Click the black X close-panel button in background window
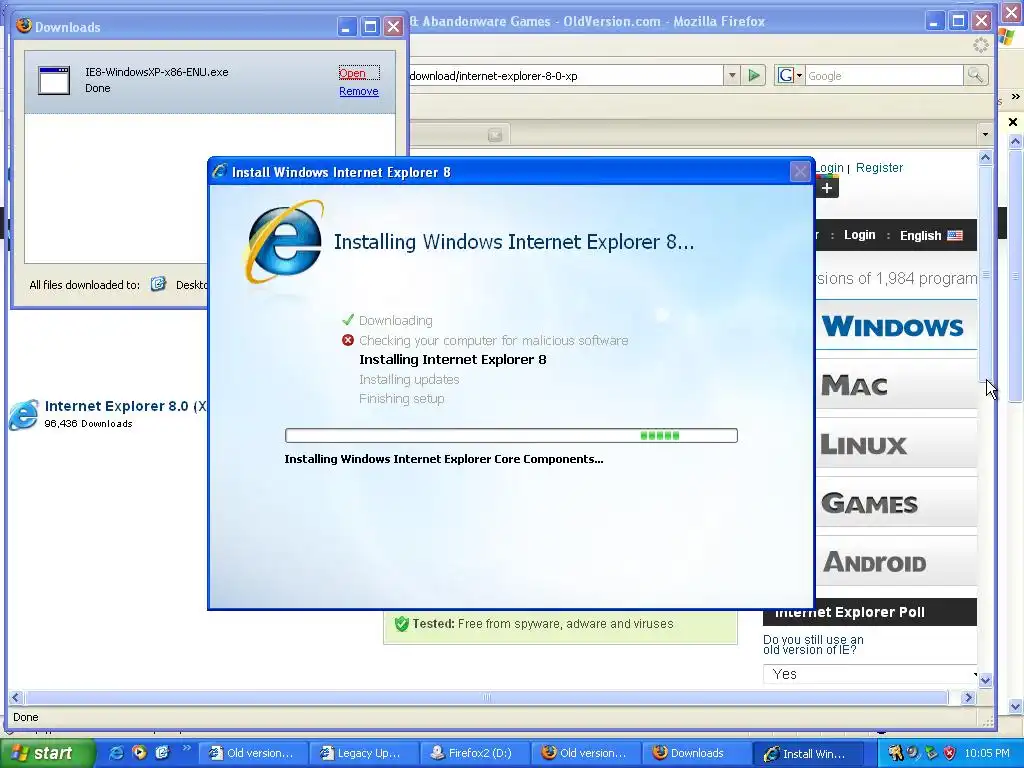This screenshot has width=1024, height=768. click(x=1013, y=121)
